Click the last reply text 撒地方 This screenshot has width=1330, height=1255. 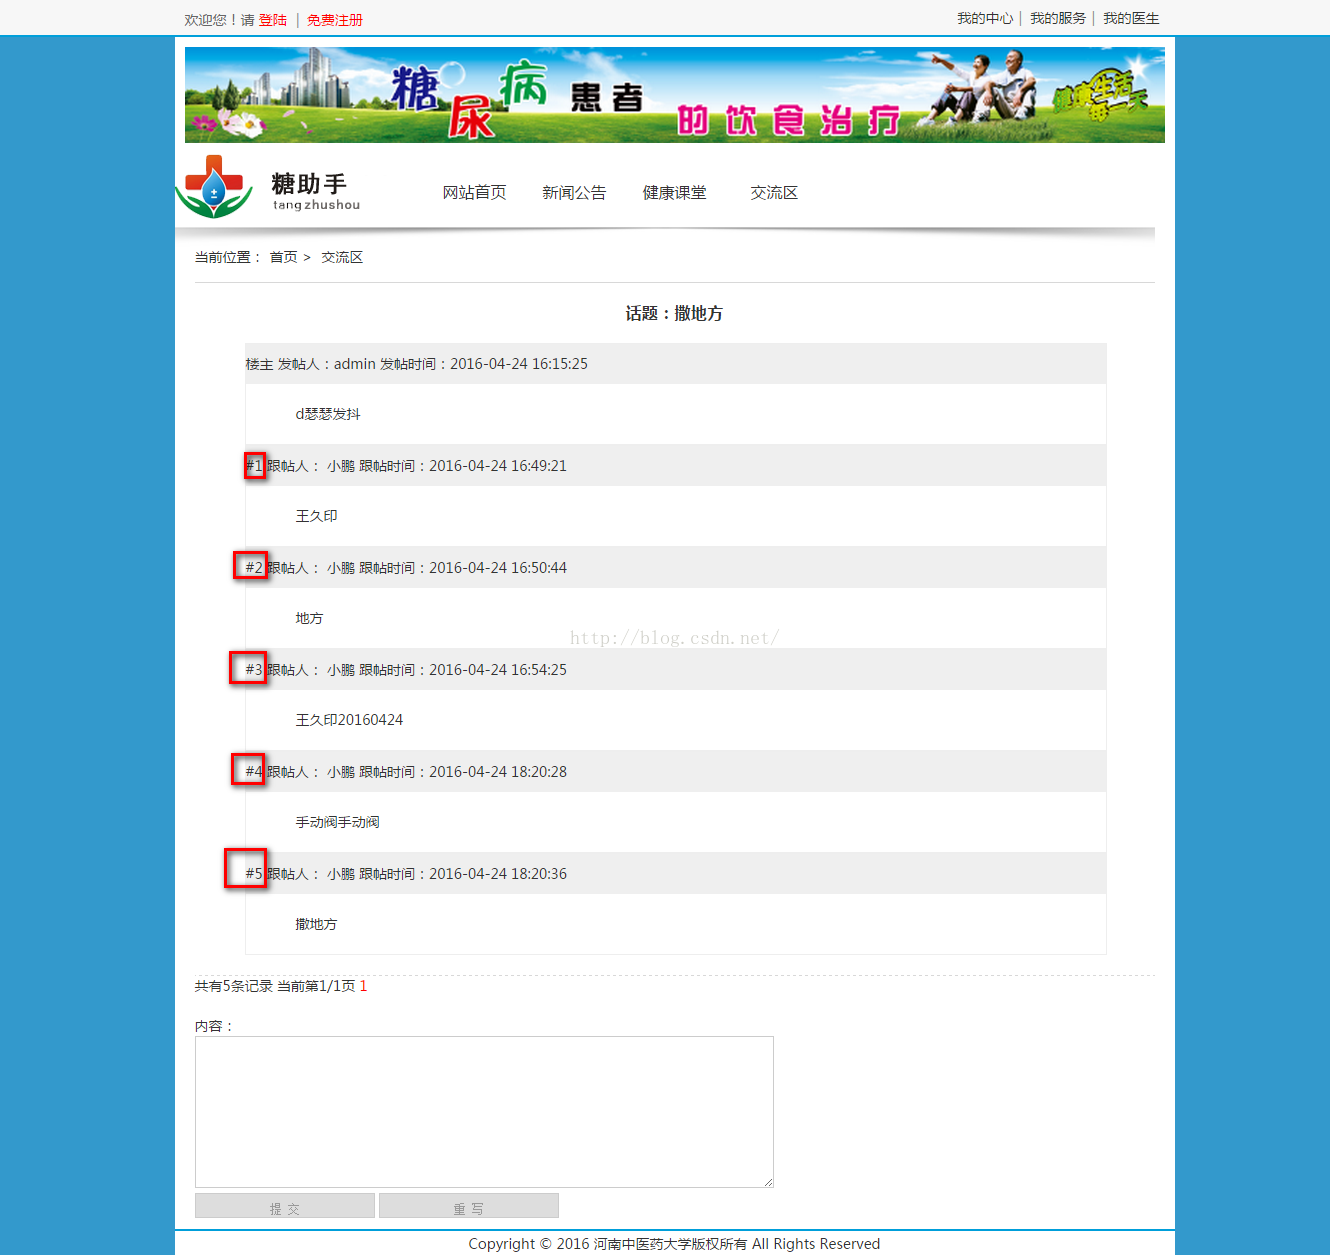point(316,924)
